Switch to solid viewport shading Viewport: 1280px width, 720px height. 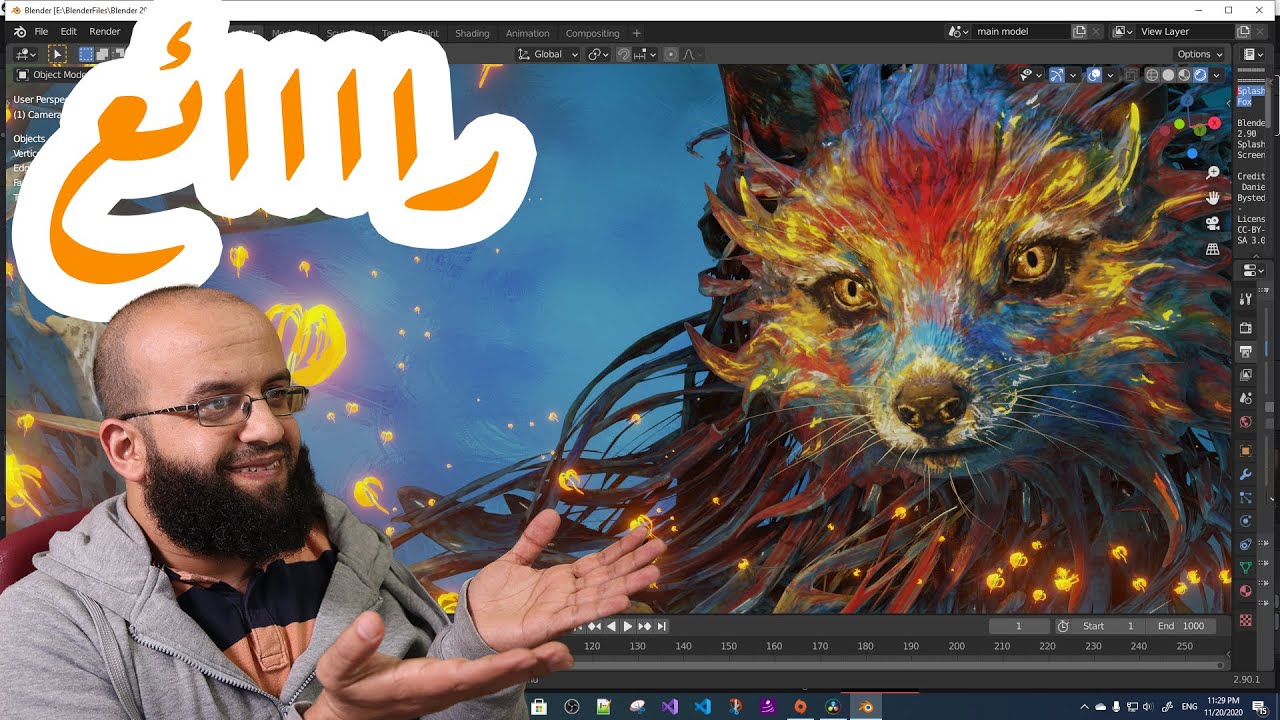(1168, 75)
